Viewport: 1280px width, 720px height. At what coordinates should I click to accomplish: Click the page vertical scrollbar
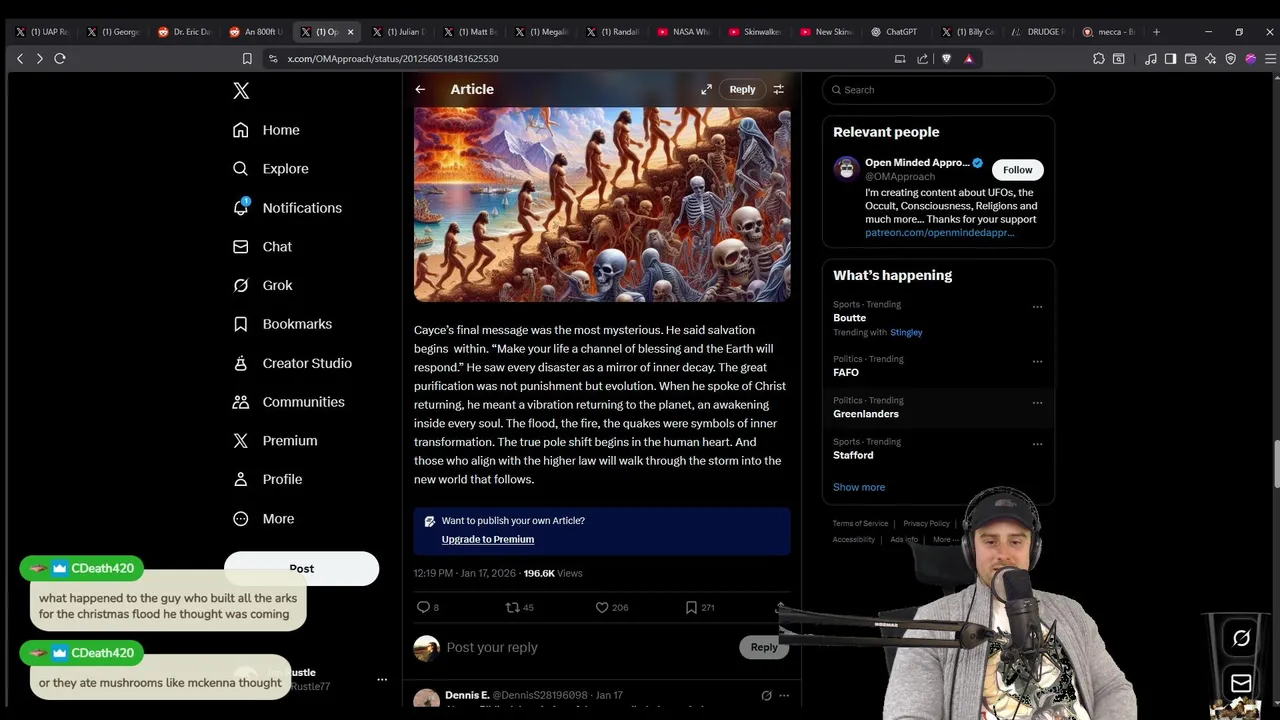(x=1275, y=463)
